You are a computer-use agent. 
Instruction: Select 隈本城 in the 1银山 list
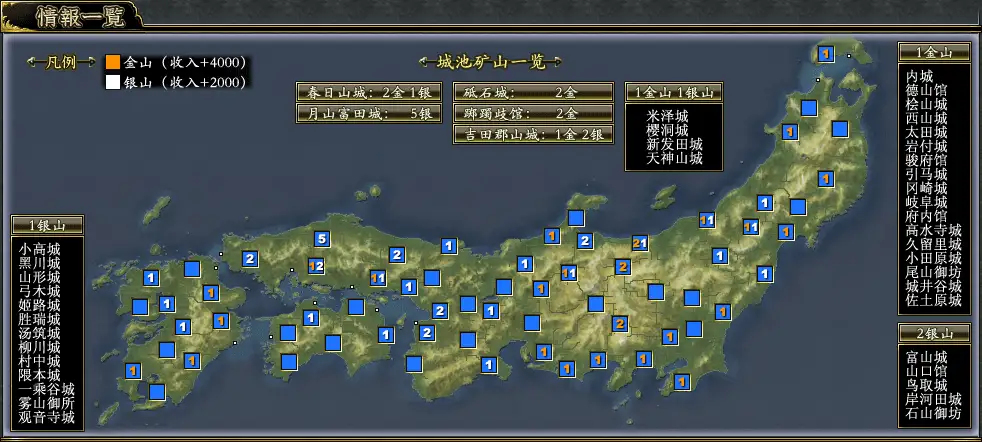click(x=39, y=375)
